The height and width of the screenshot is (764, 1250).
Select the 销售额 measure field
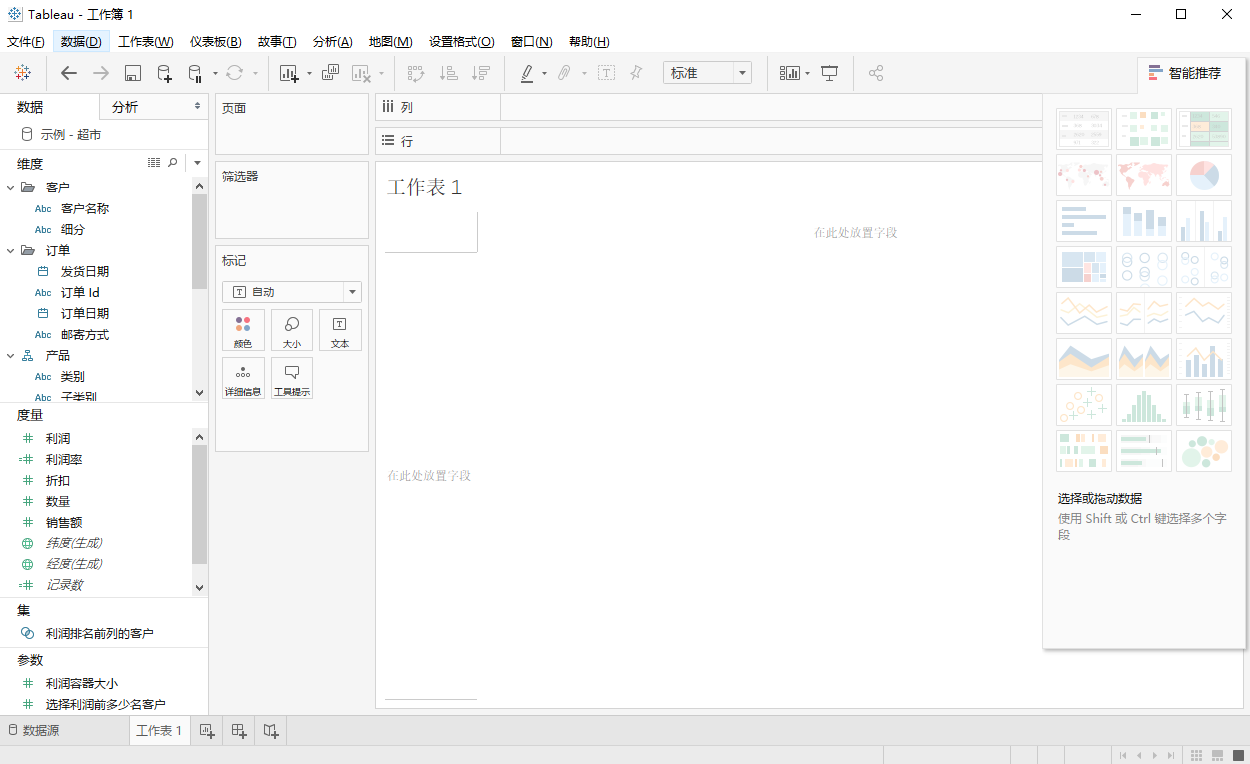point(64,523)
